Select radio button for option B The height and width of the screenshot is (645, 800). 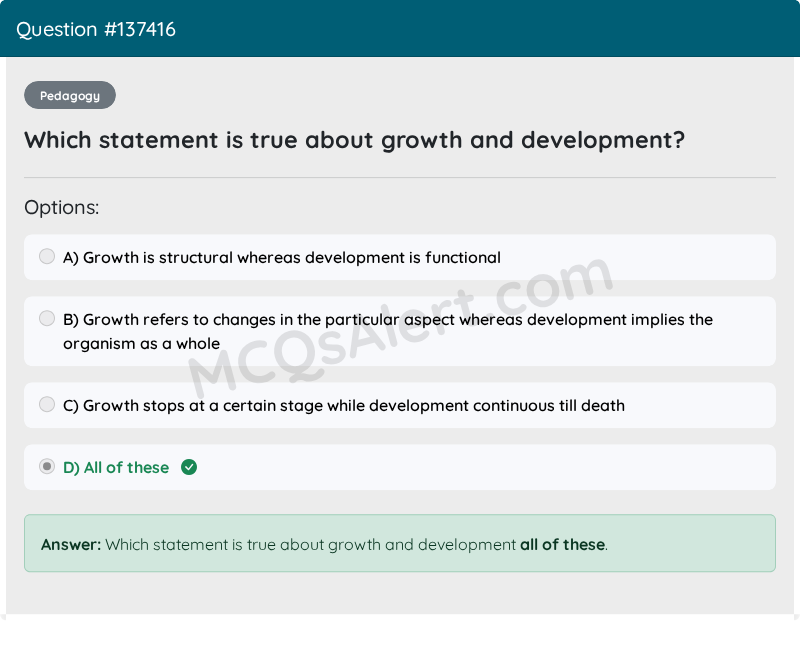coord(47,318)
